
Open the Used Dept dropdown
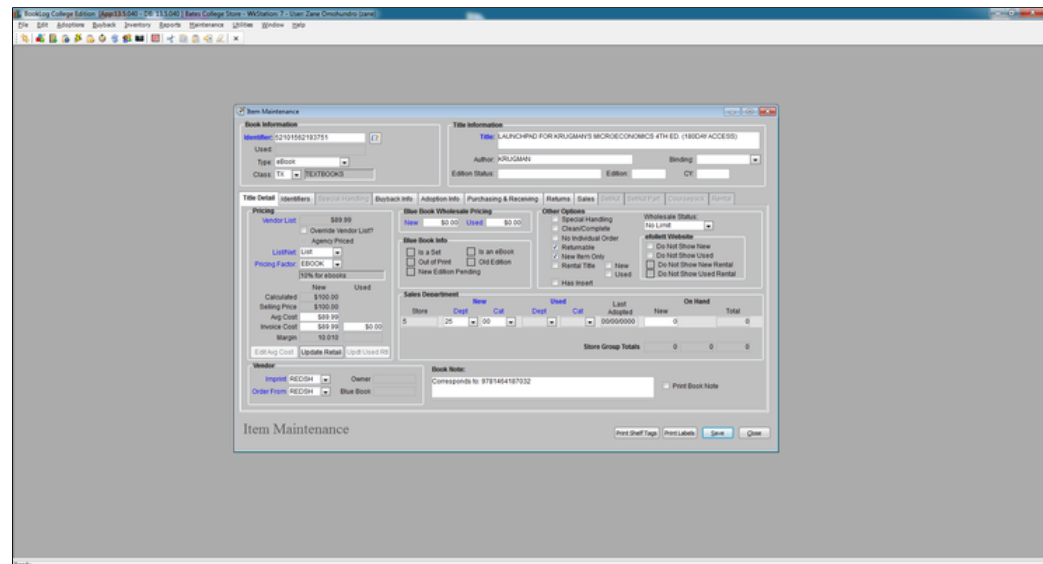point(551,322)
